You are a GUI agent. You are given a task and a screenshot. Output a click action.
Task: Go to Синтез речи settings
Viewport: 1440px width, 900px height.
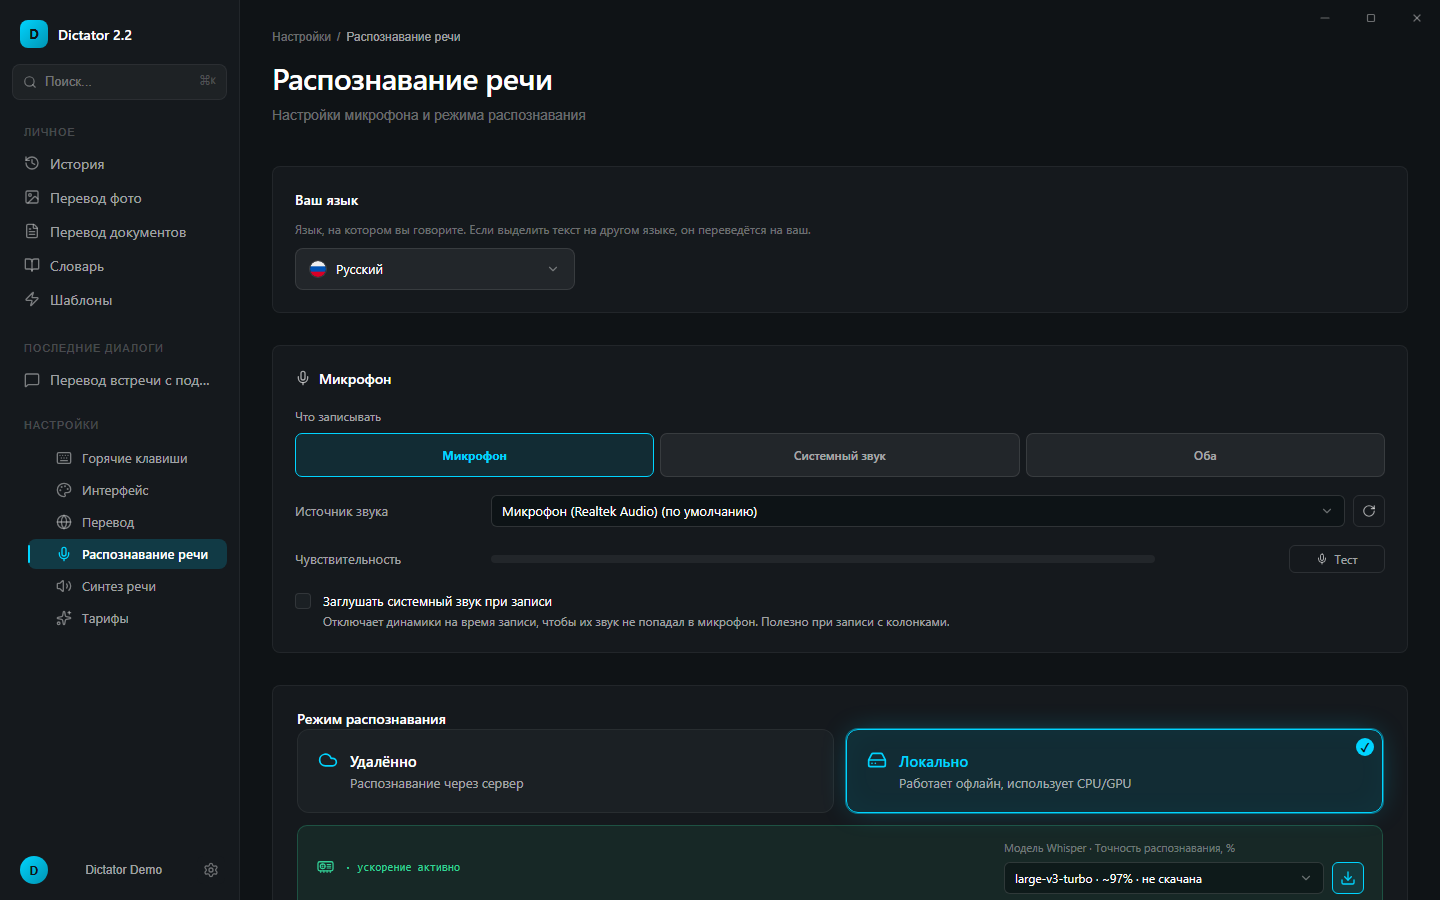tap(127, 586)
